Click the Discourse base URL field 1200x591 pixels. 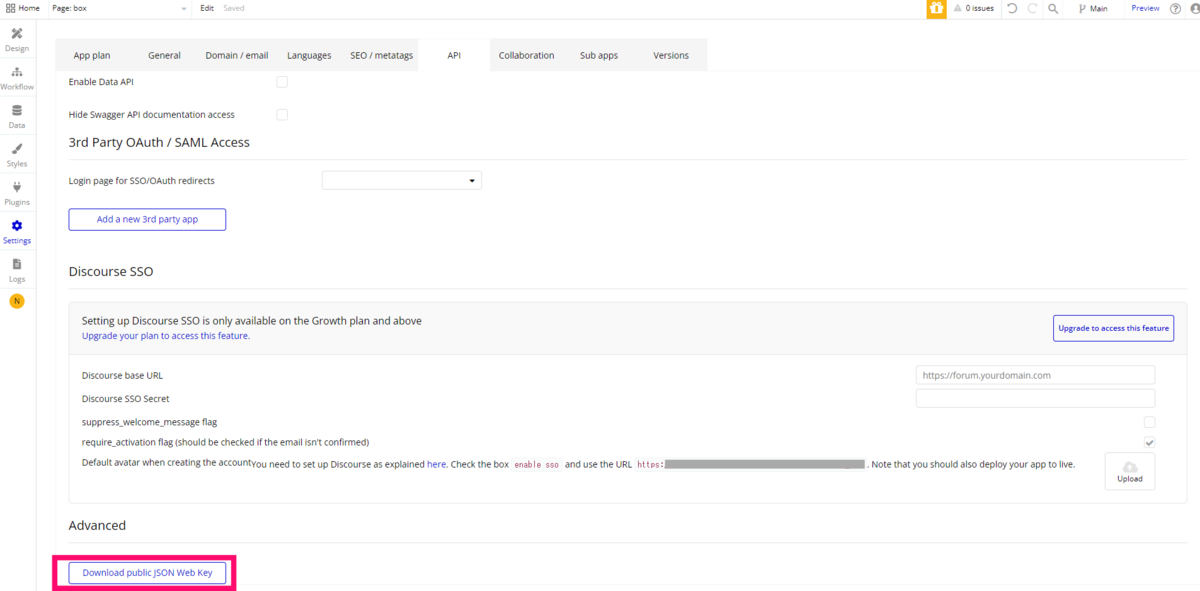point(1035,375)
